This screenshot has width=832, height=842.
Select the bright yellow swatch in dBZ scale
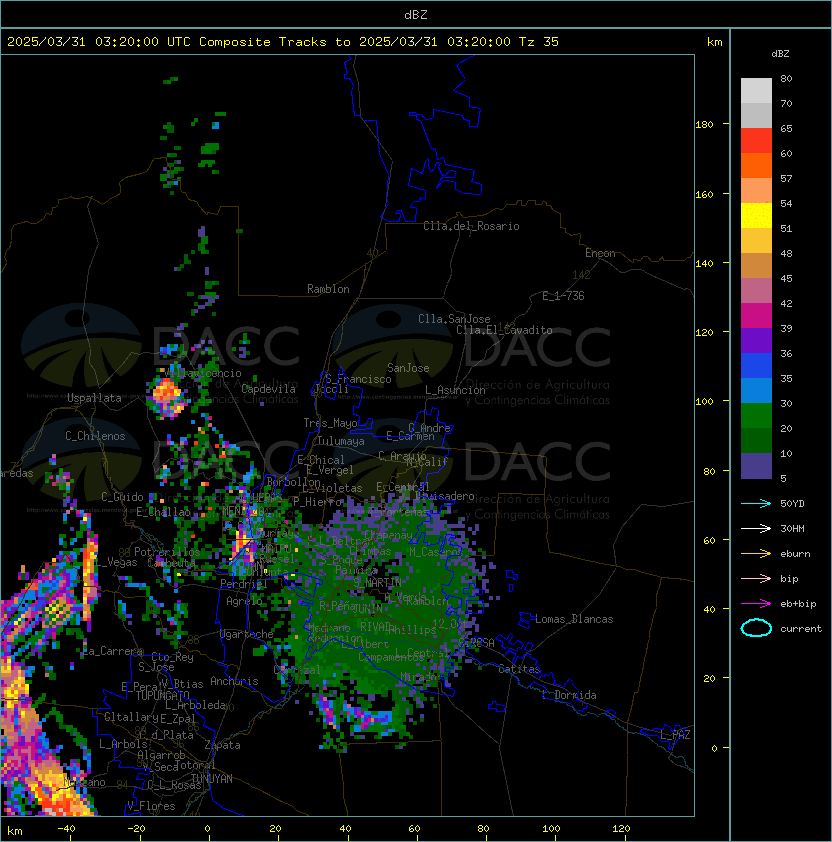tap(756, 216)
